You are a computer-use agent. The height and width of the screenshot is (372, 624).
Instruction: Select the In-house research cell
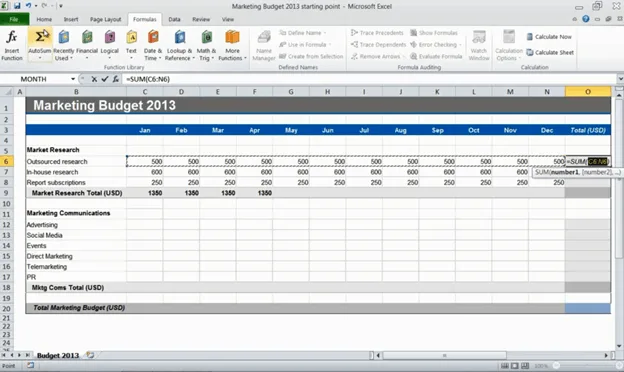click(76, 172)
